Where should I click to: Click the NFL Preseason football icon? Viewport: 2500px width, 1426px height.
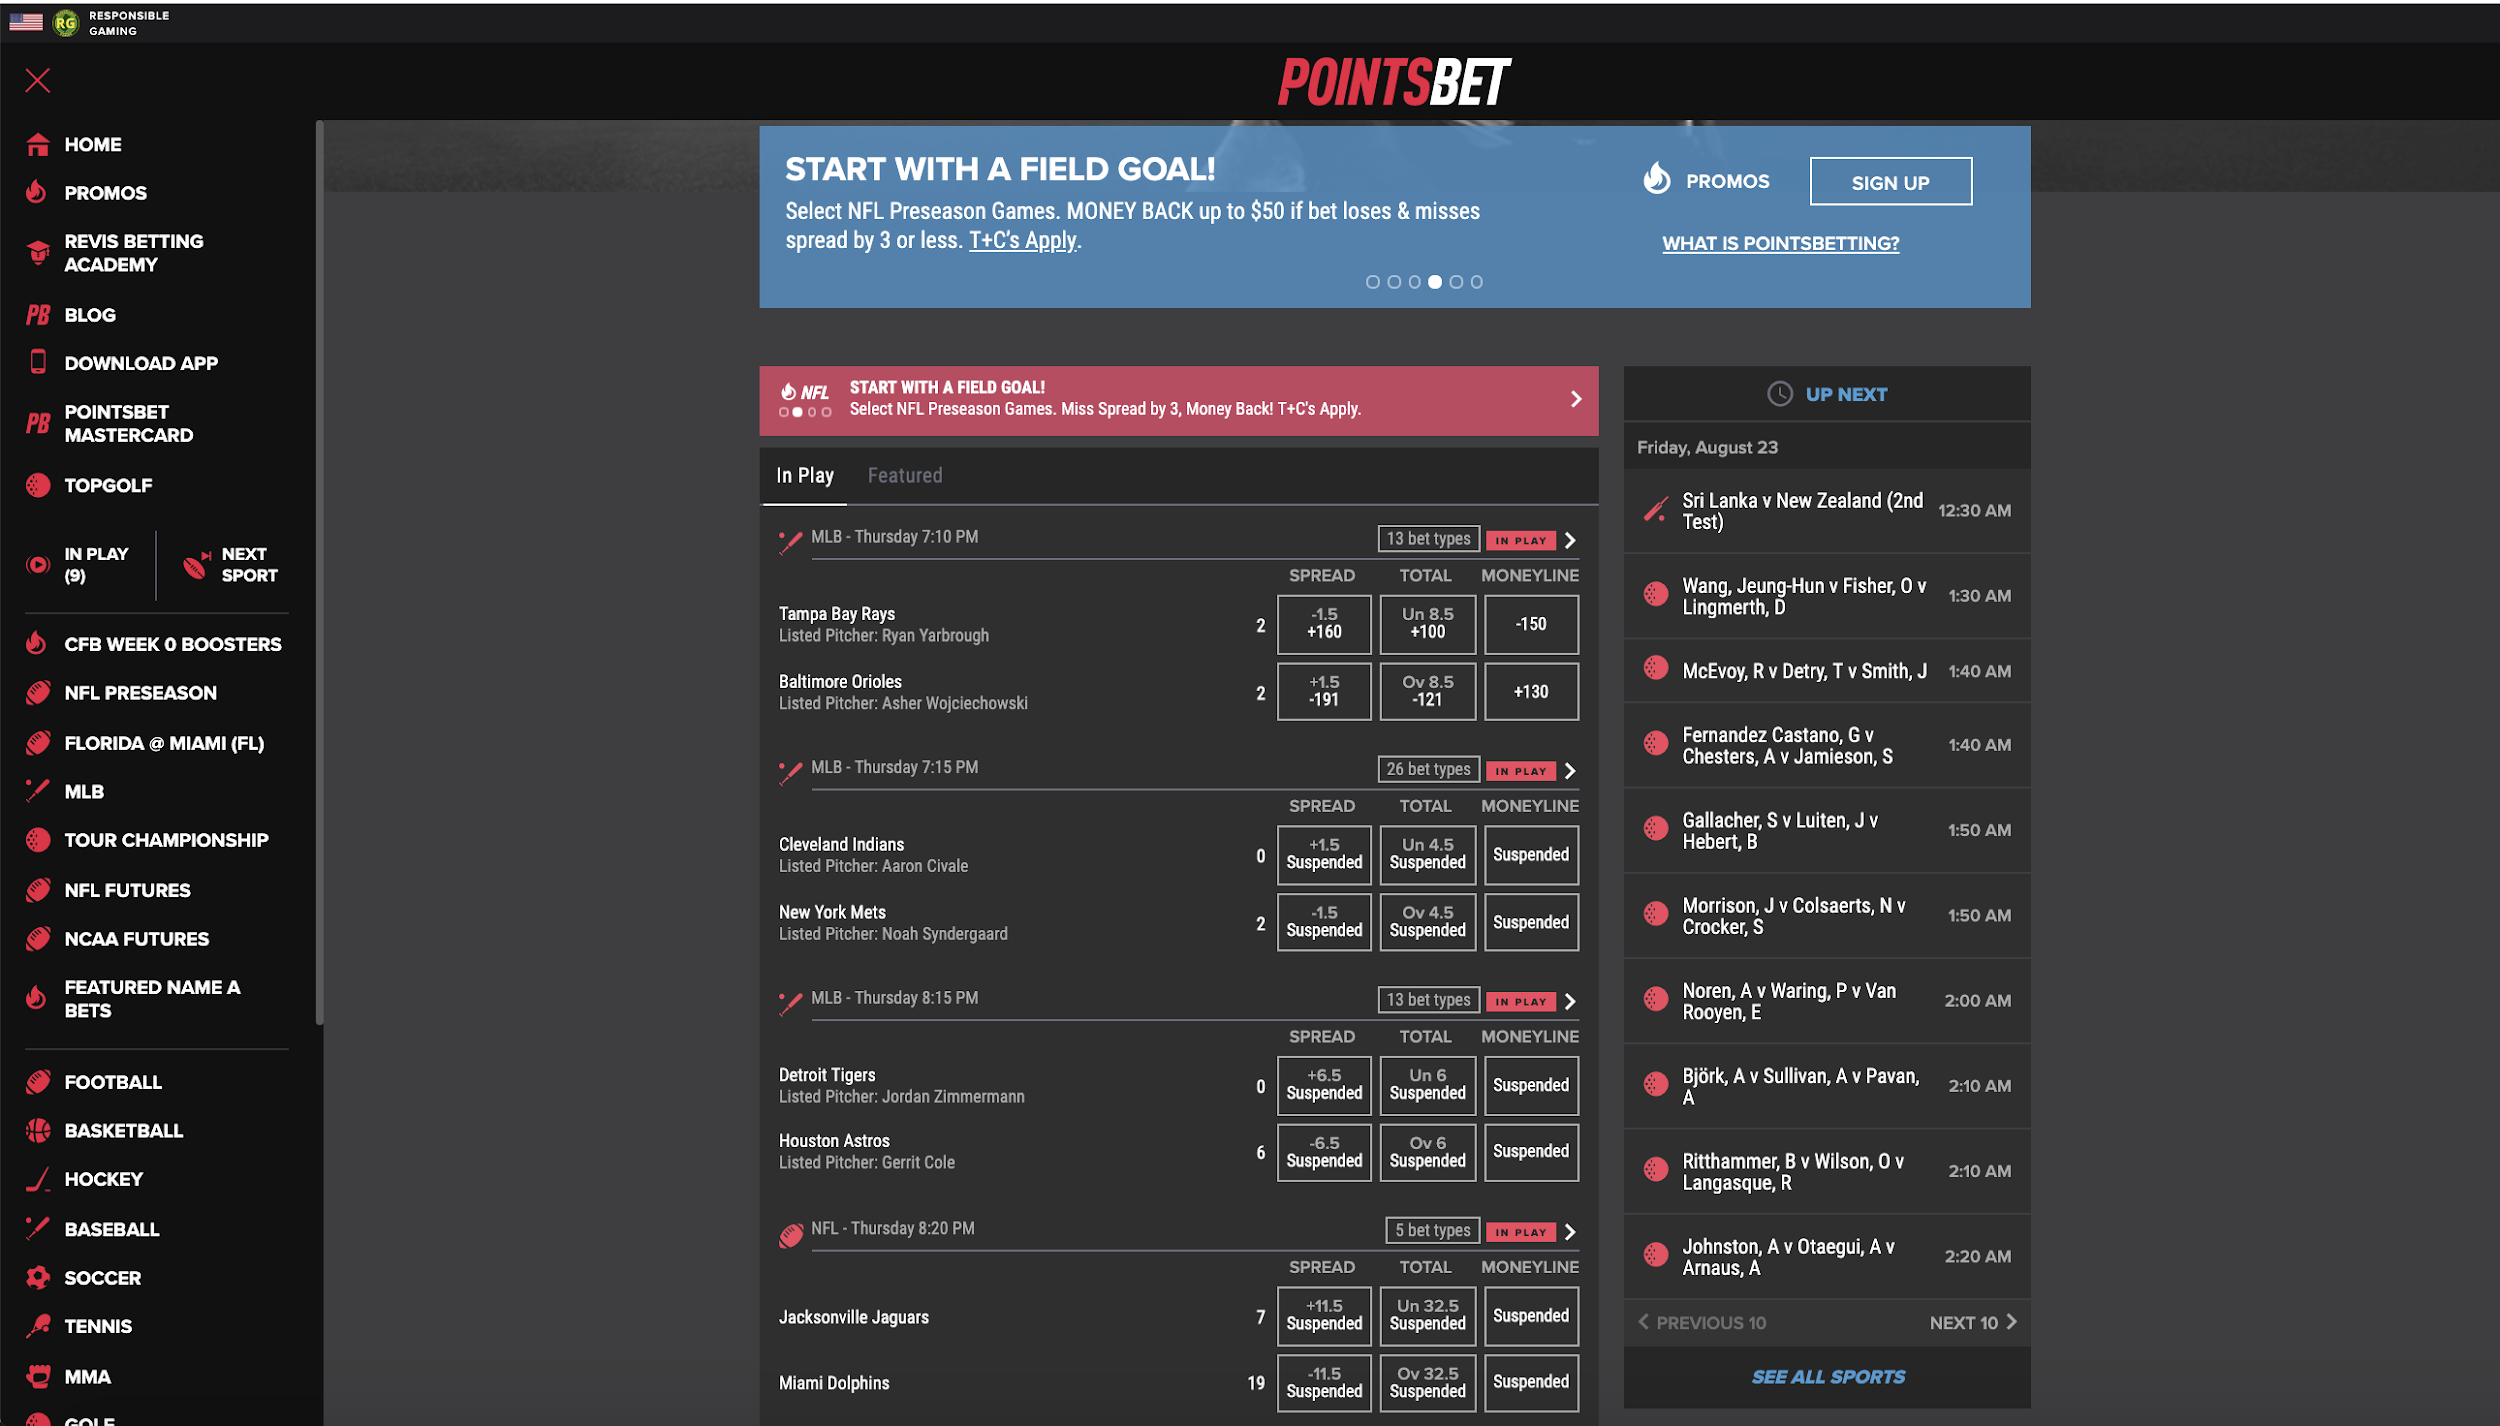point(38,693)
